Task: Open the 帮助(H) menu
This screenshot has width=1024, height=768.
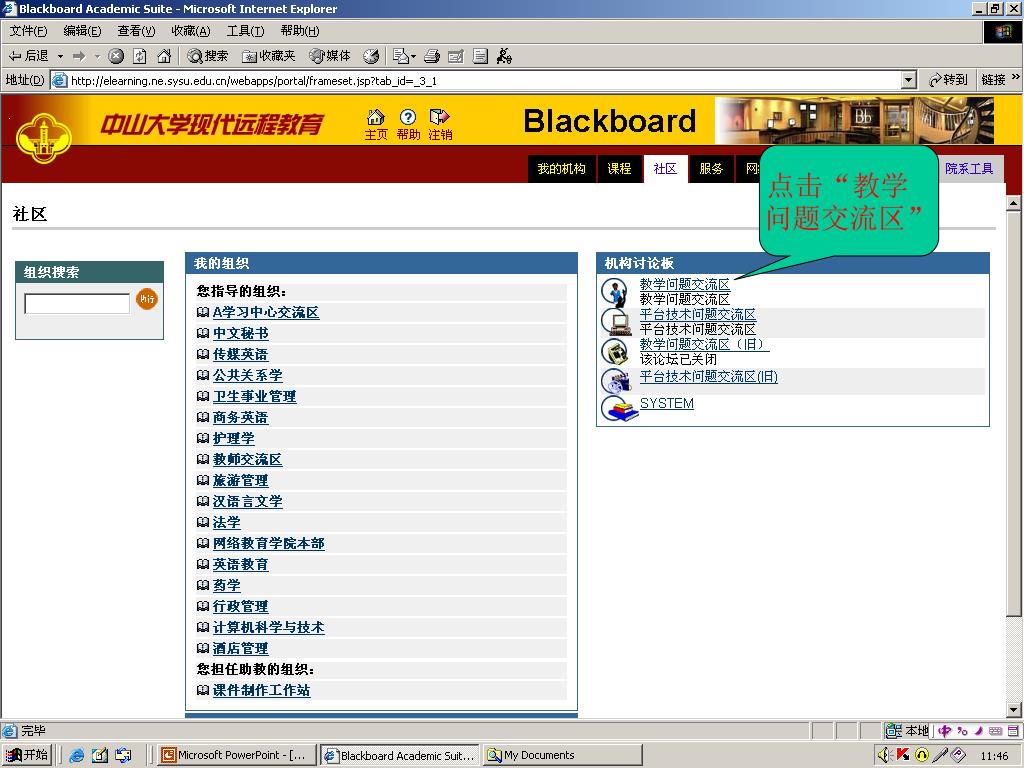Action: [300, 31]
